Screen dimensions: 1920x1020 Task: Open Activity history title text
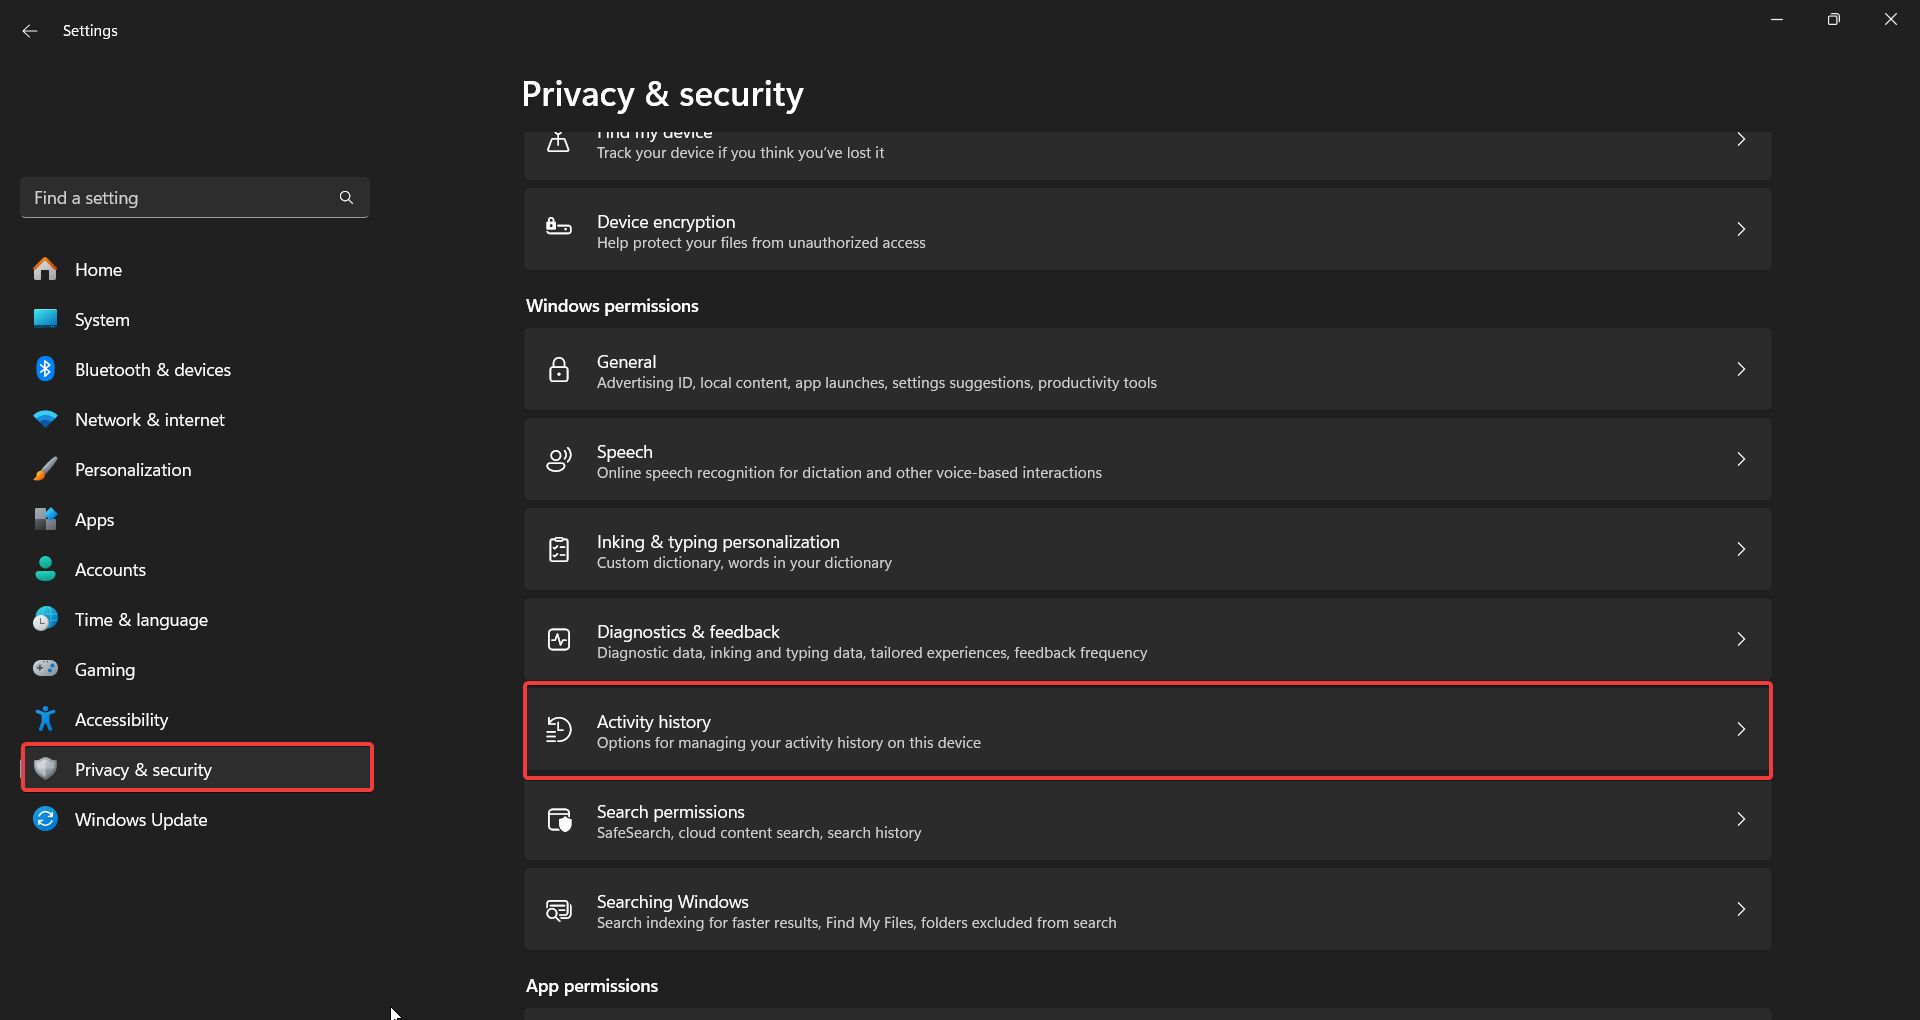[654, 721]
